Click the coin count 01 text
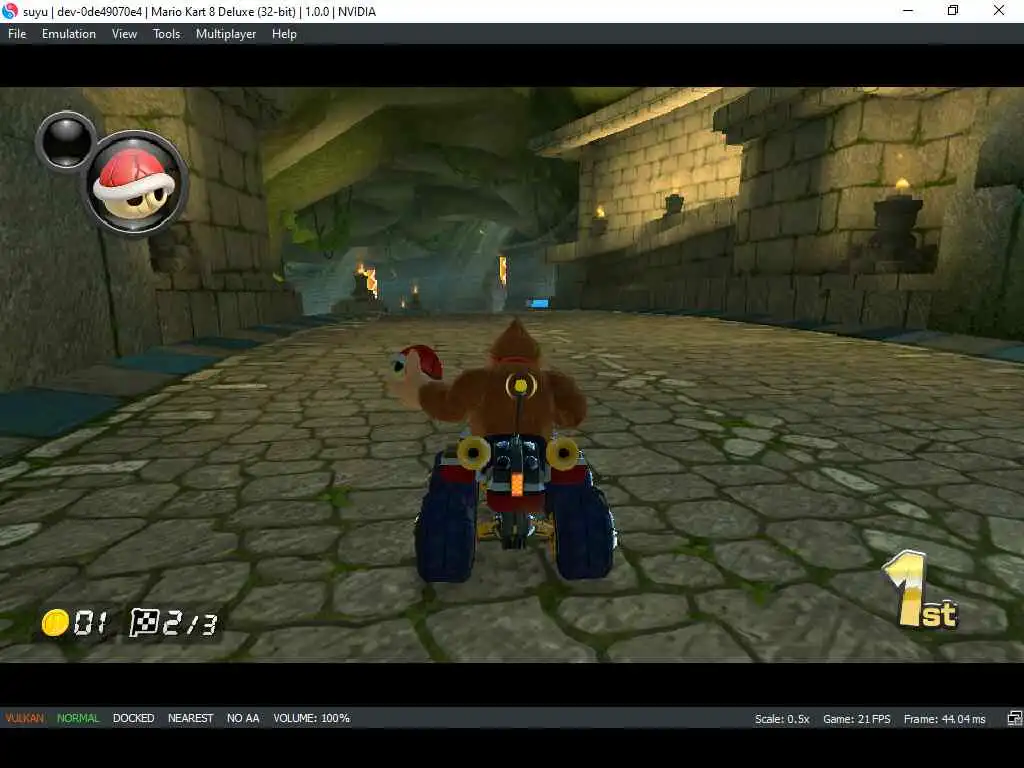Screen dimensions: 1024x768 click(x=90, y=623)
